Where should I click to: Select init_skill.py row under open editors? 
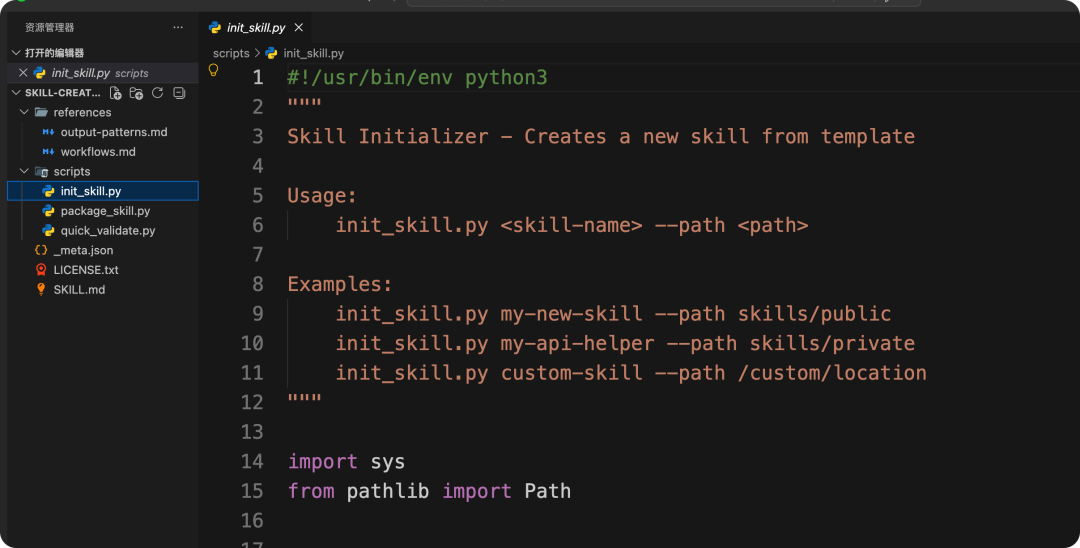(x=103, y=72)
